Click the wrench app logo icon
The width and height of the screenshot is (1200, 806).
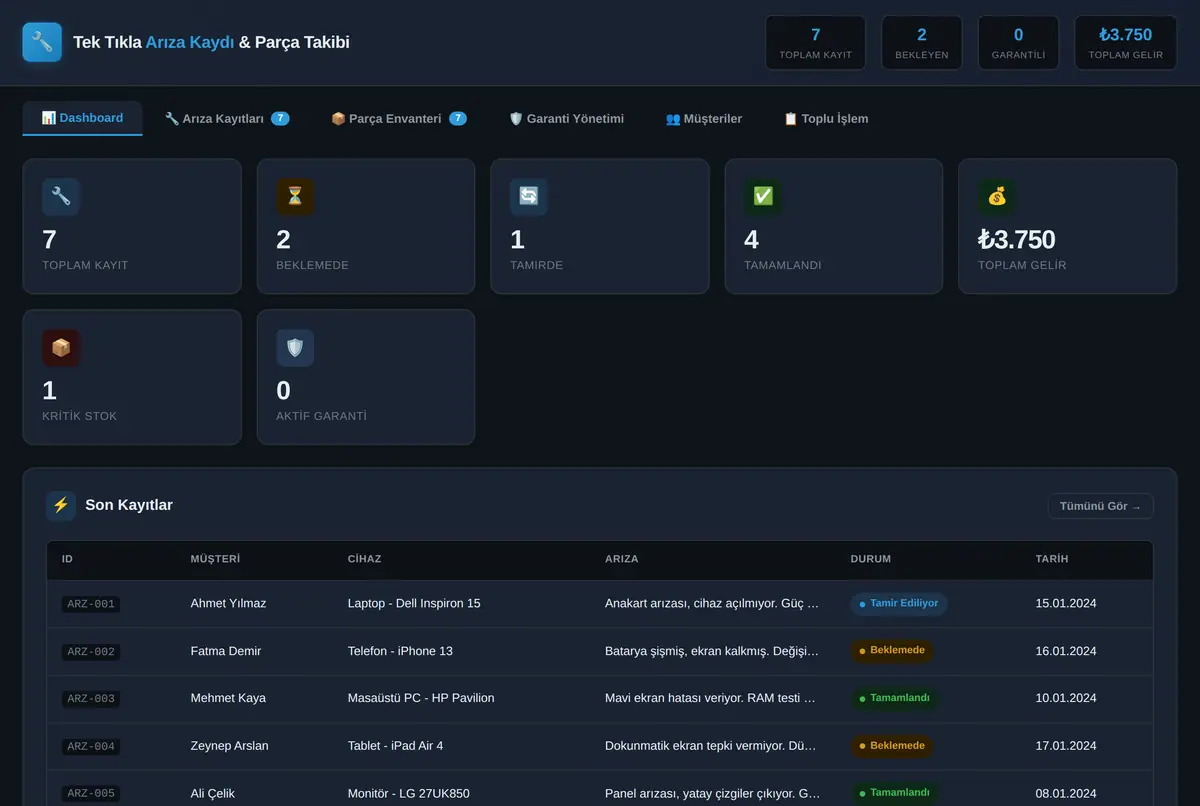42,42
